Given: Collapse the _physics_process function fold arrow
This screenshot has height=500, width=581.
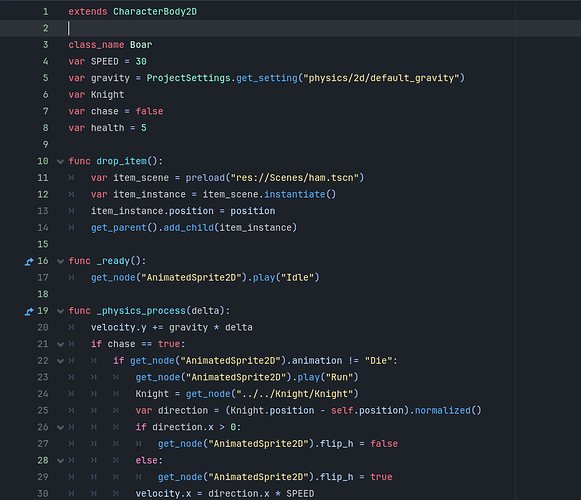Looking at the screenshot, I should tap(60, 311).
